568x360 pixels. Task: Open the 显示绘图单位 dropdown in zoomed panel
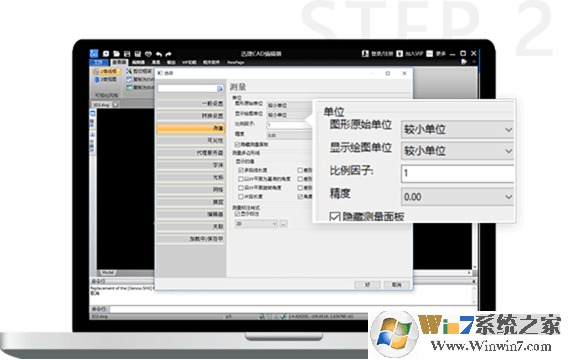tap(457, 151)
